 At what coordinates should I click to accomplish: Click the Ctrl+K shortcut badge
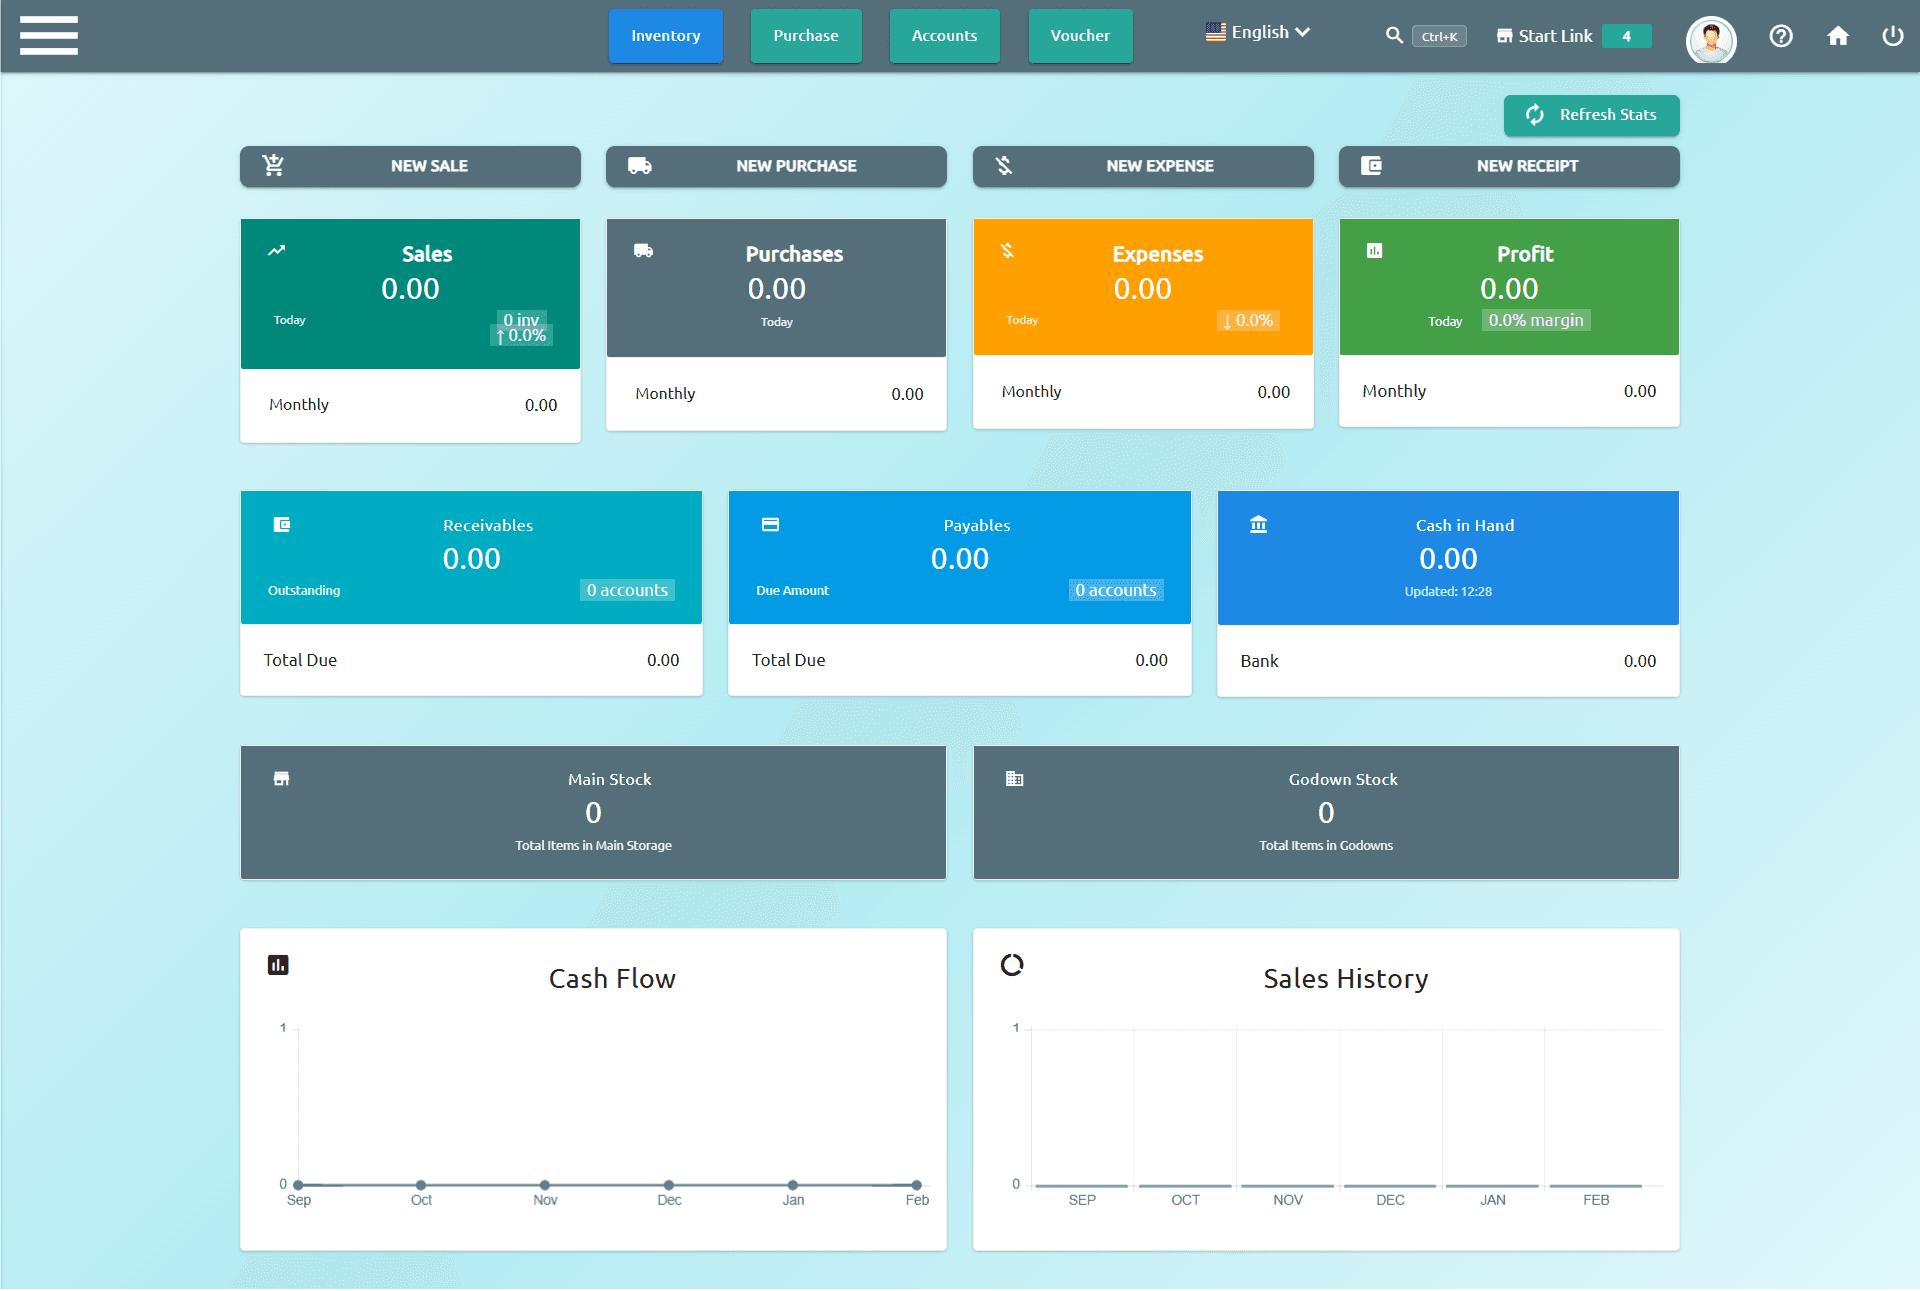pyautogui.click(x=1438, y=35)
